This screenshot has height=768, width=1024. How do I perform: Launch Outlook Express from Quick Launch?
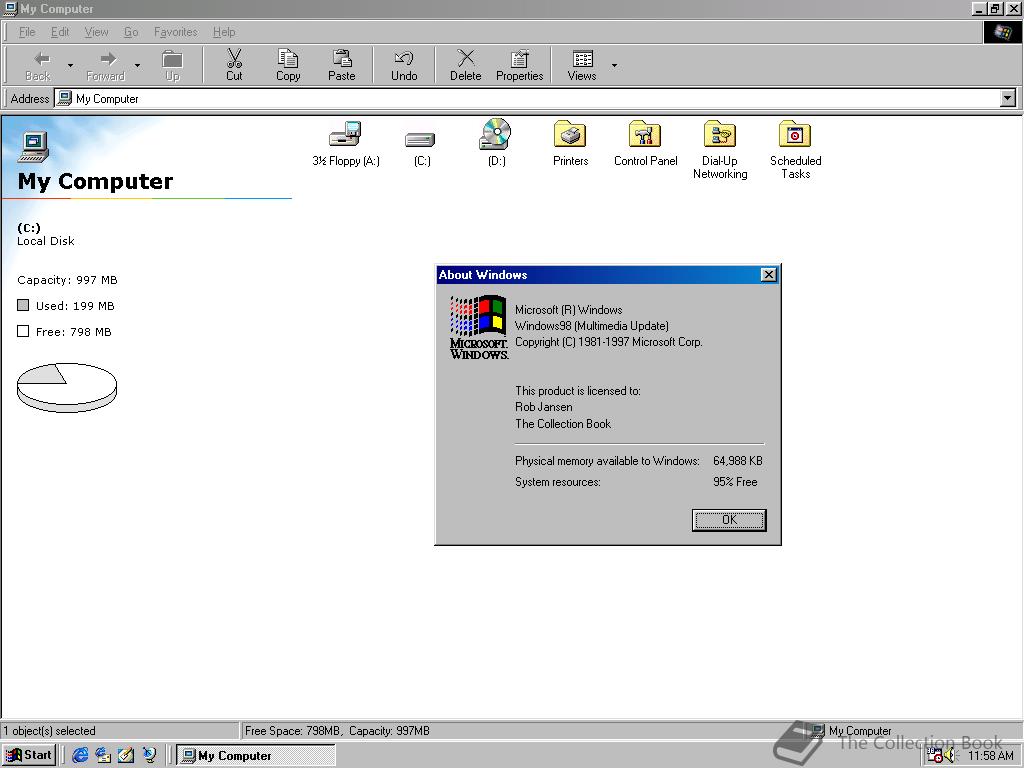103,756
